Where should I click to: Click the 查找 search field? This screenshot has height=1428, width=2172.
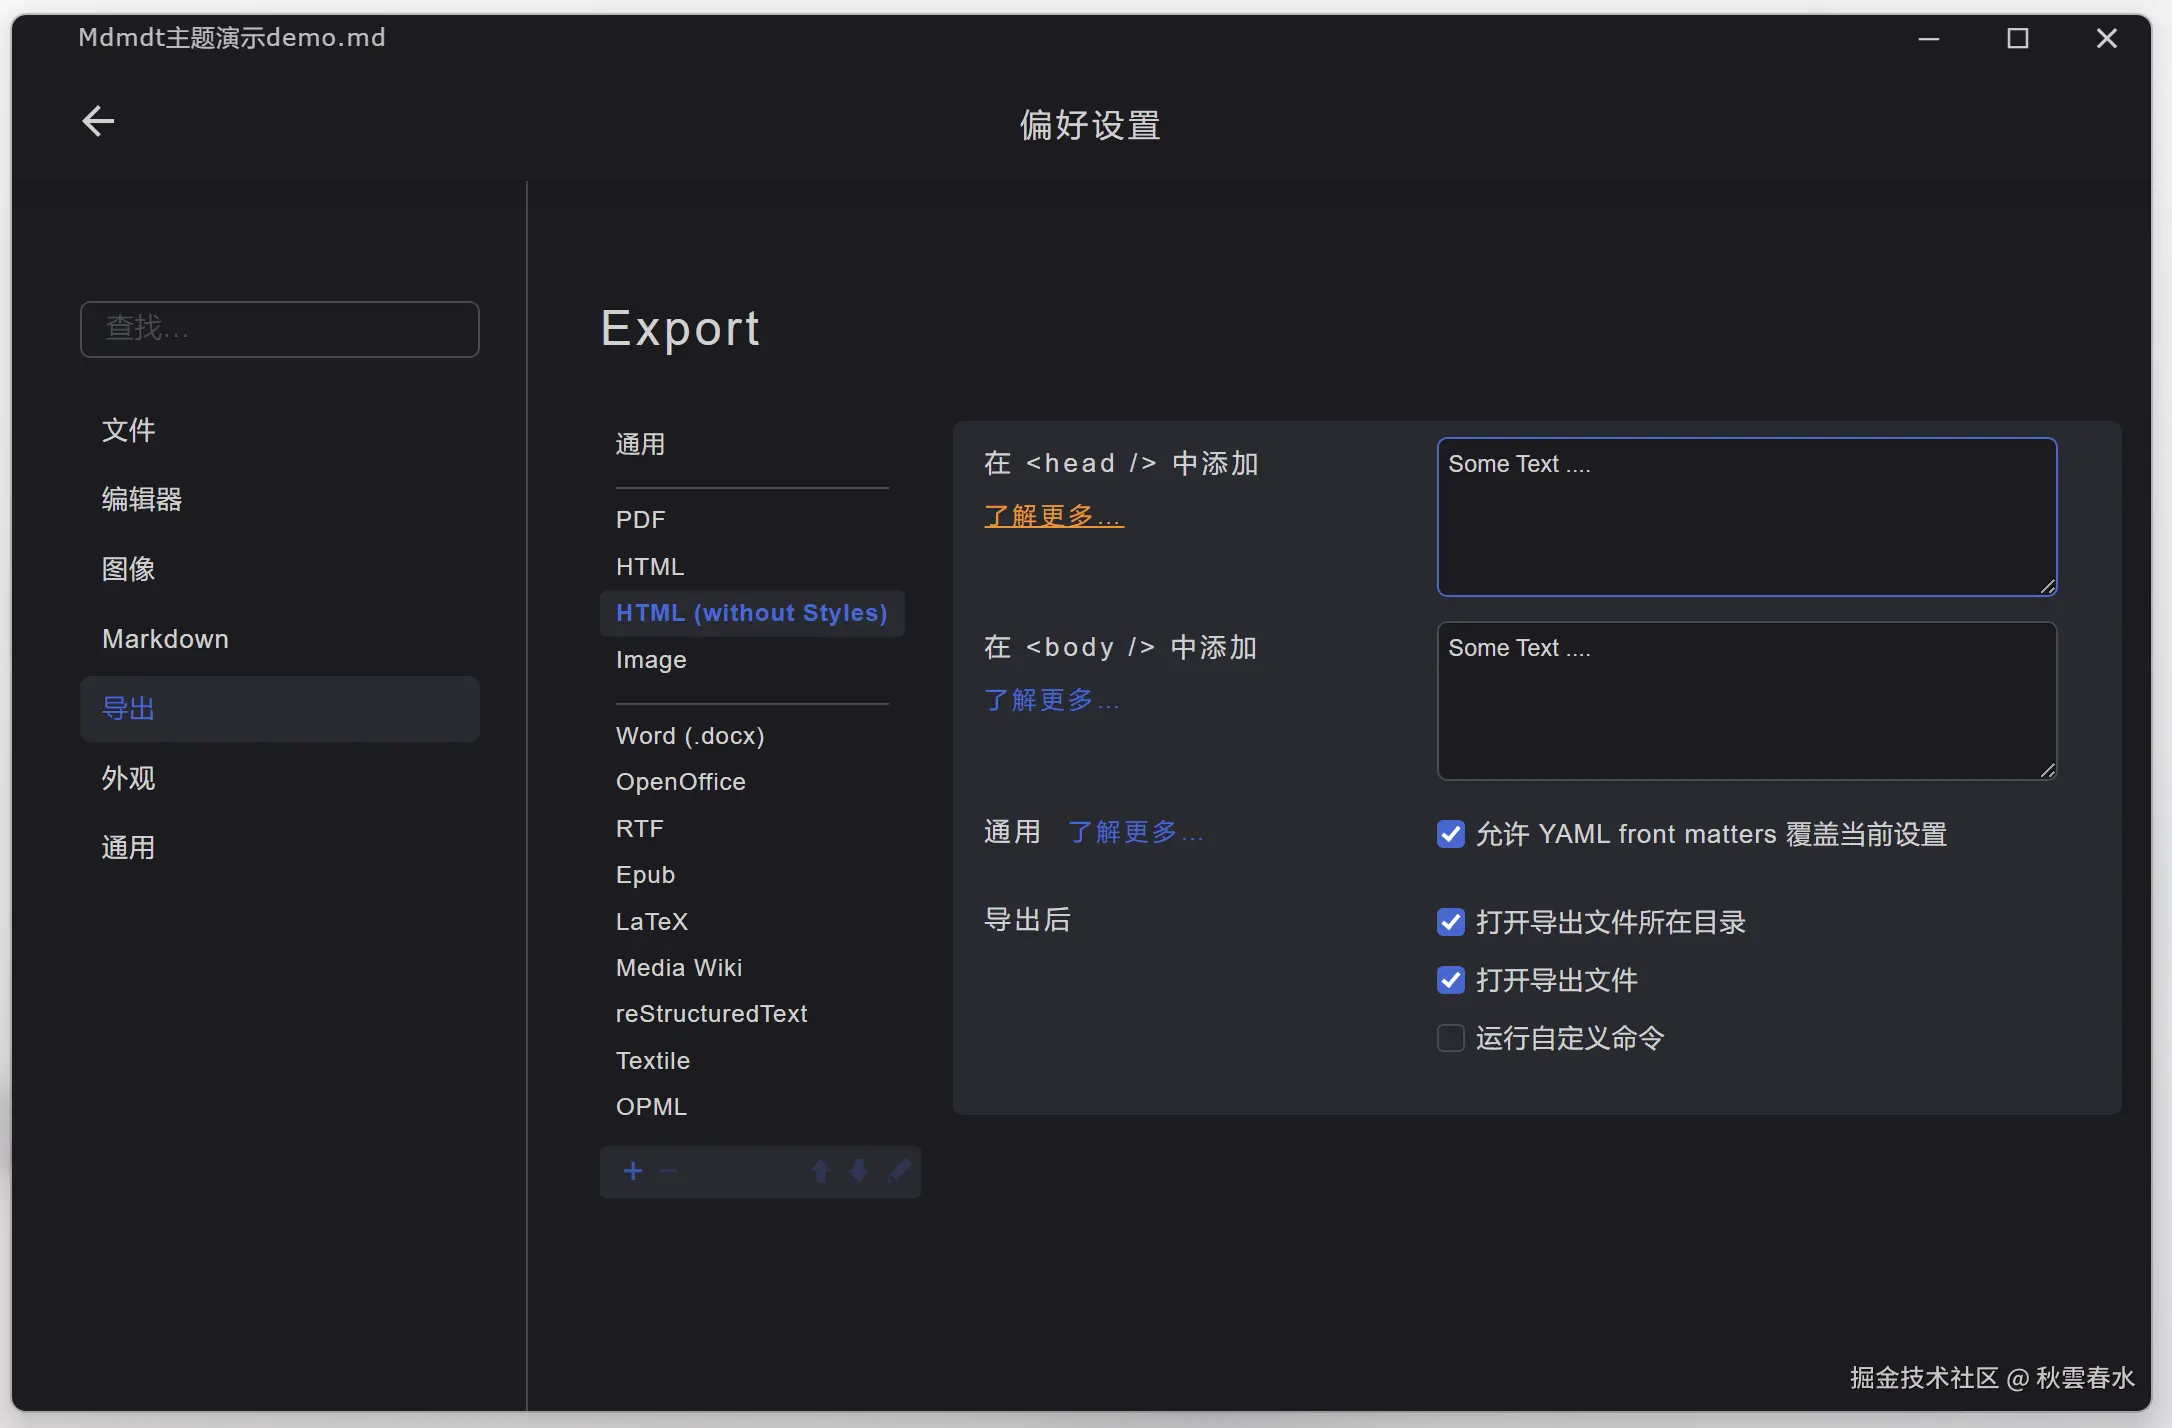[x=280, y=329]
